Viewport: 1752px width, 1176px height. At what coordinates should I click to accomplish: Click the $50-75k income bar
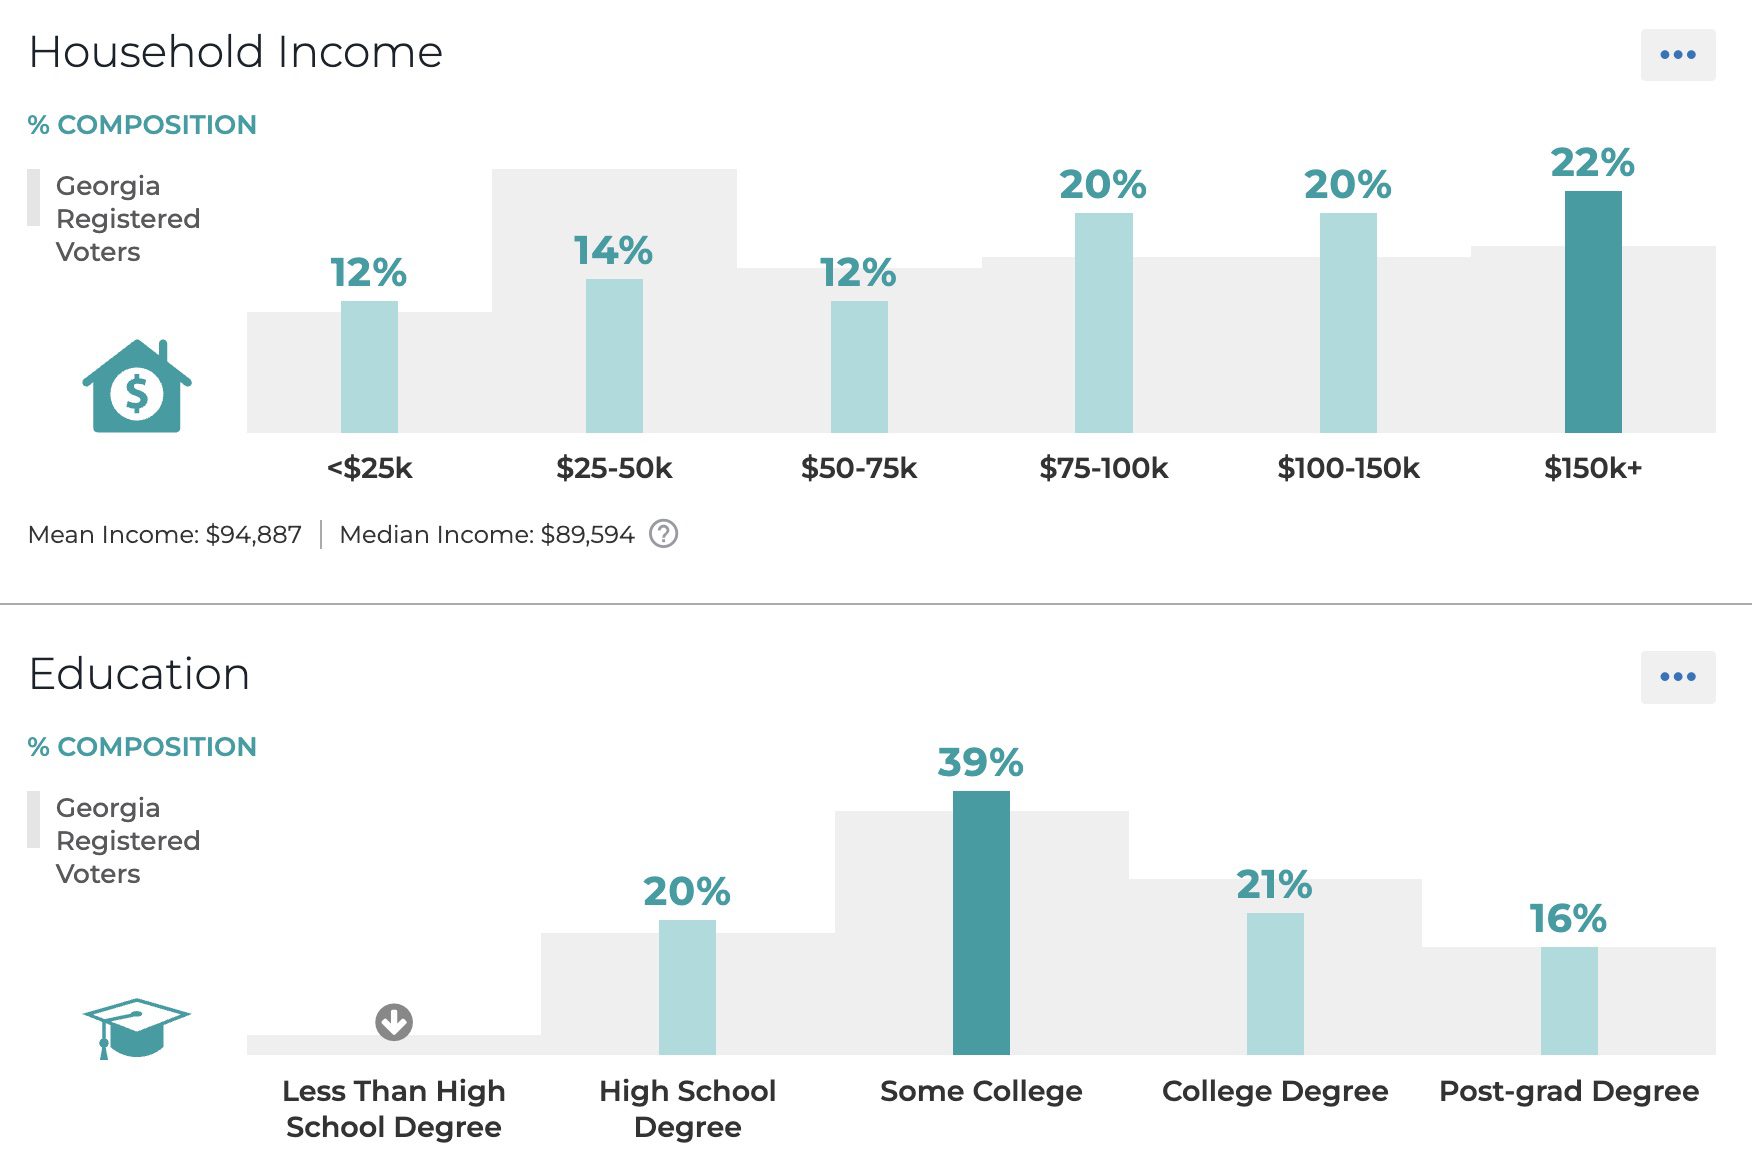coord(859,367)
